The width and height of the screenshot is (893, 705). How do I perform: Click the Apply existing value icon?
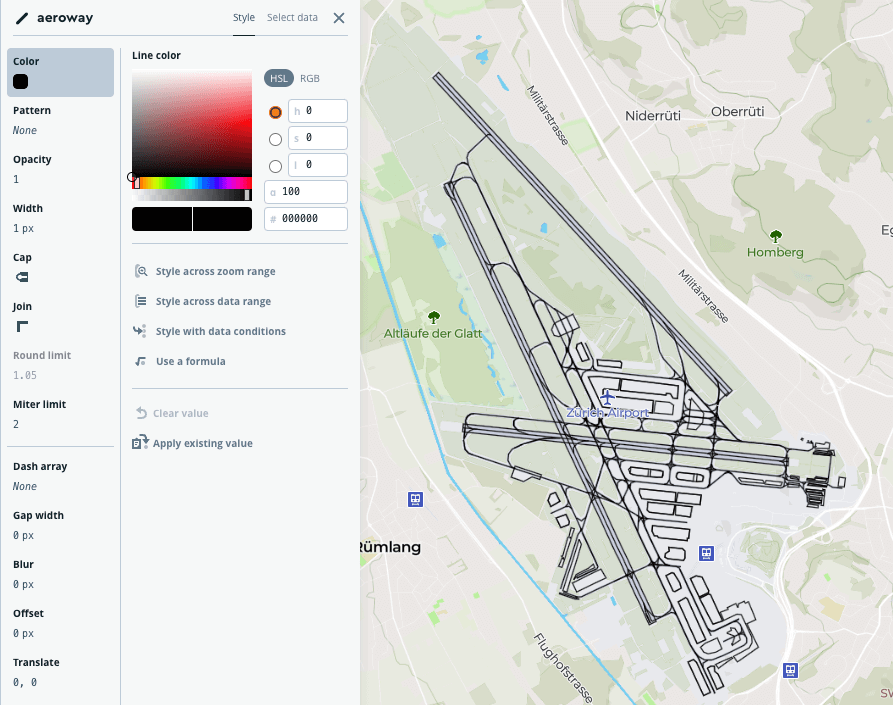click(x=140, y=443)
